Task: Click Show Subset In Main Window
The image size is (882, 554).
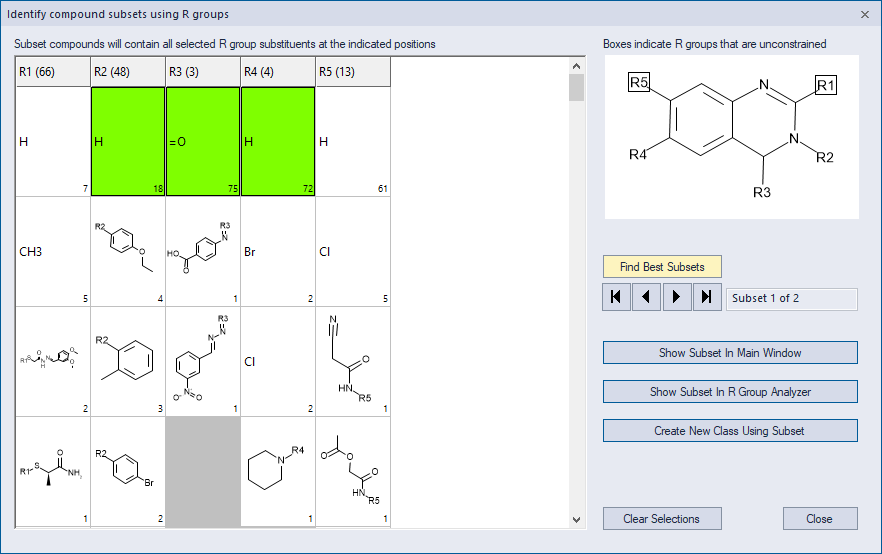Action: pyautogui.click(x=730, y=353)
